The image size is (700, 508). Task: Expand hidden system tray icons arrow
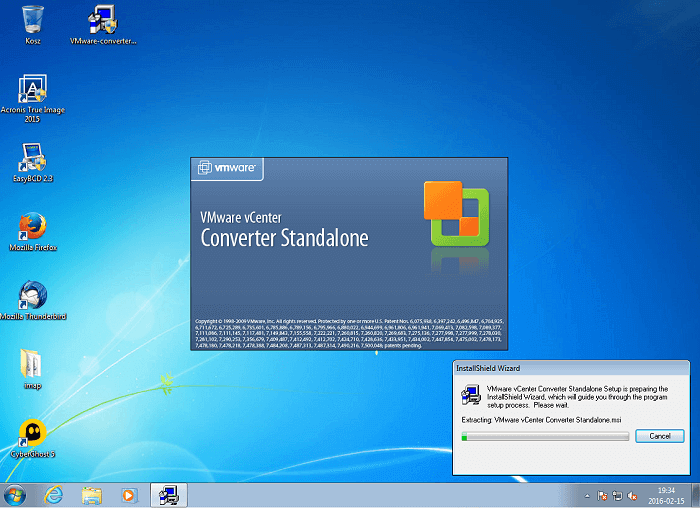pyautogui.click(x=587, y=495)
